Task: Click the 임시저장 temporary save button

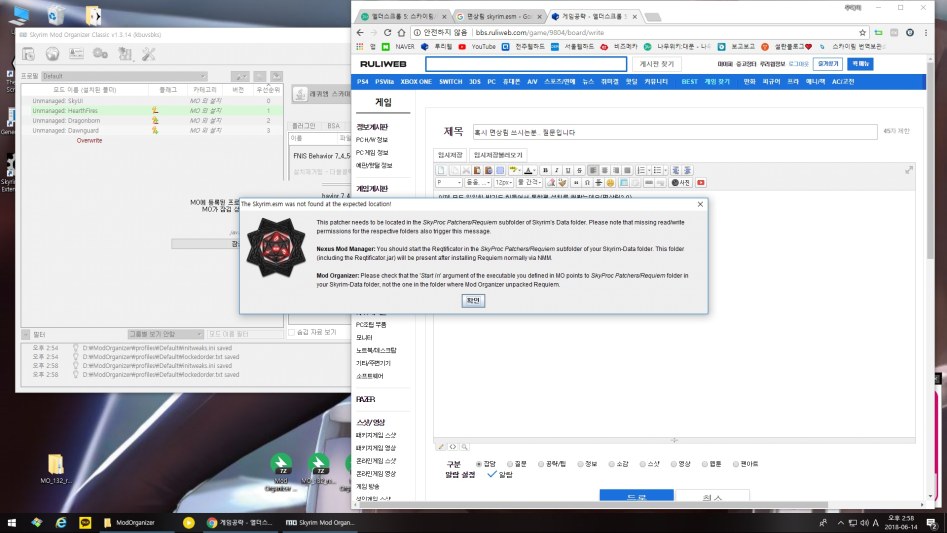Action: (x=450, y=155)
